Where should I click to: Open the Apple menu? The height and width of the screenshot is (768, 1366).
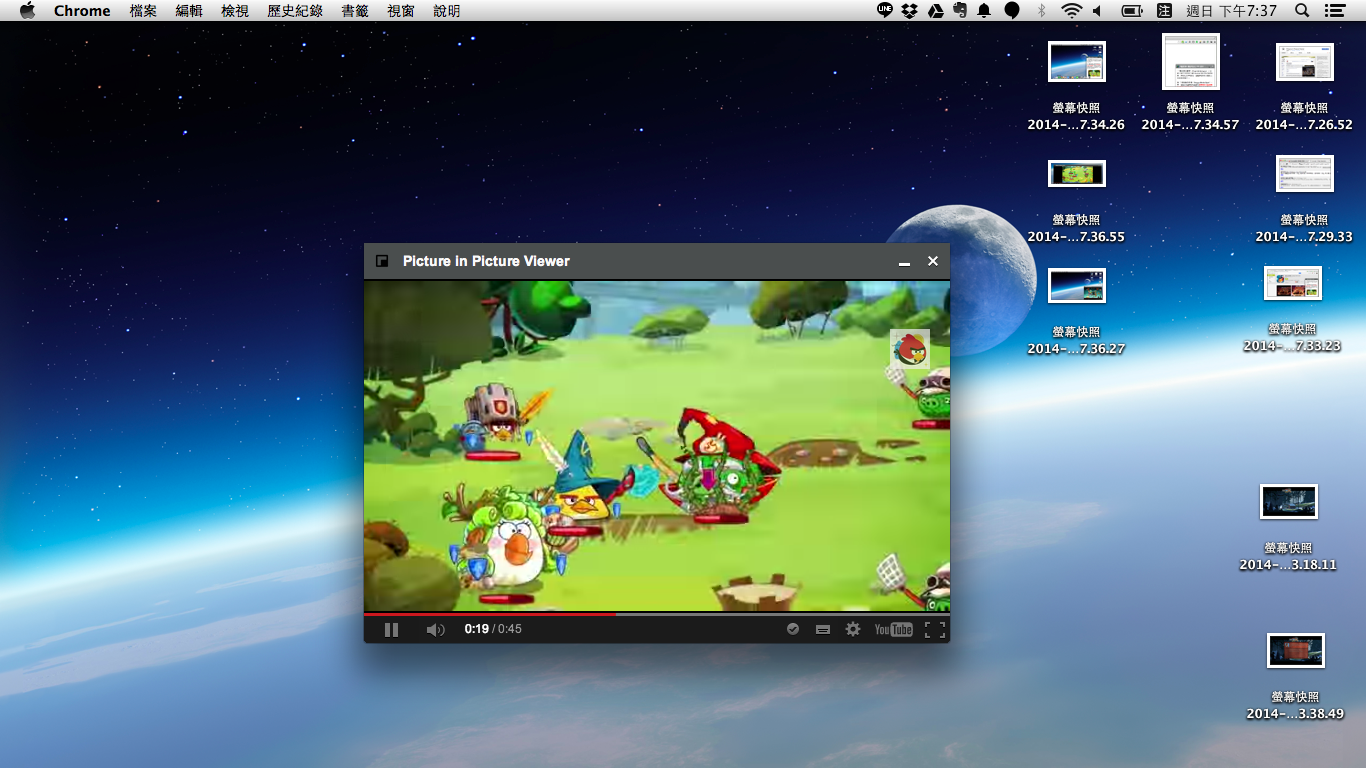[x=27, y=11]
